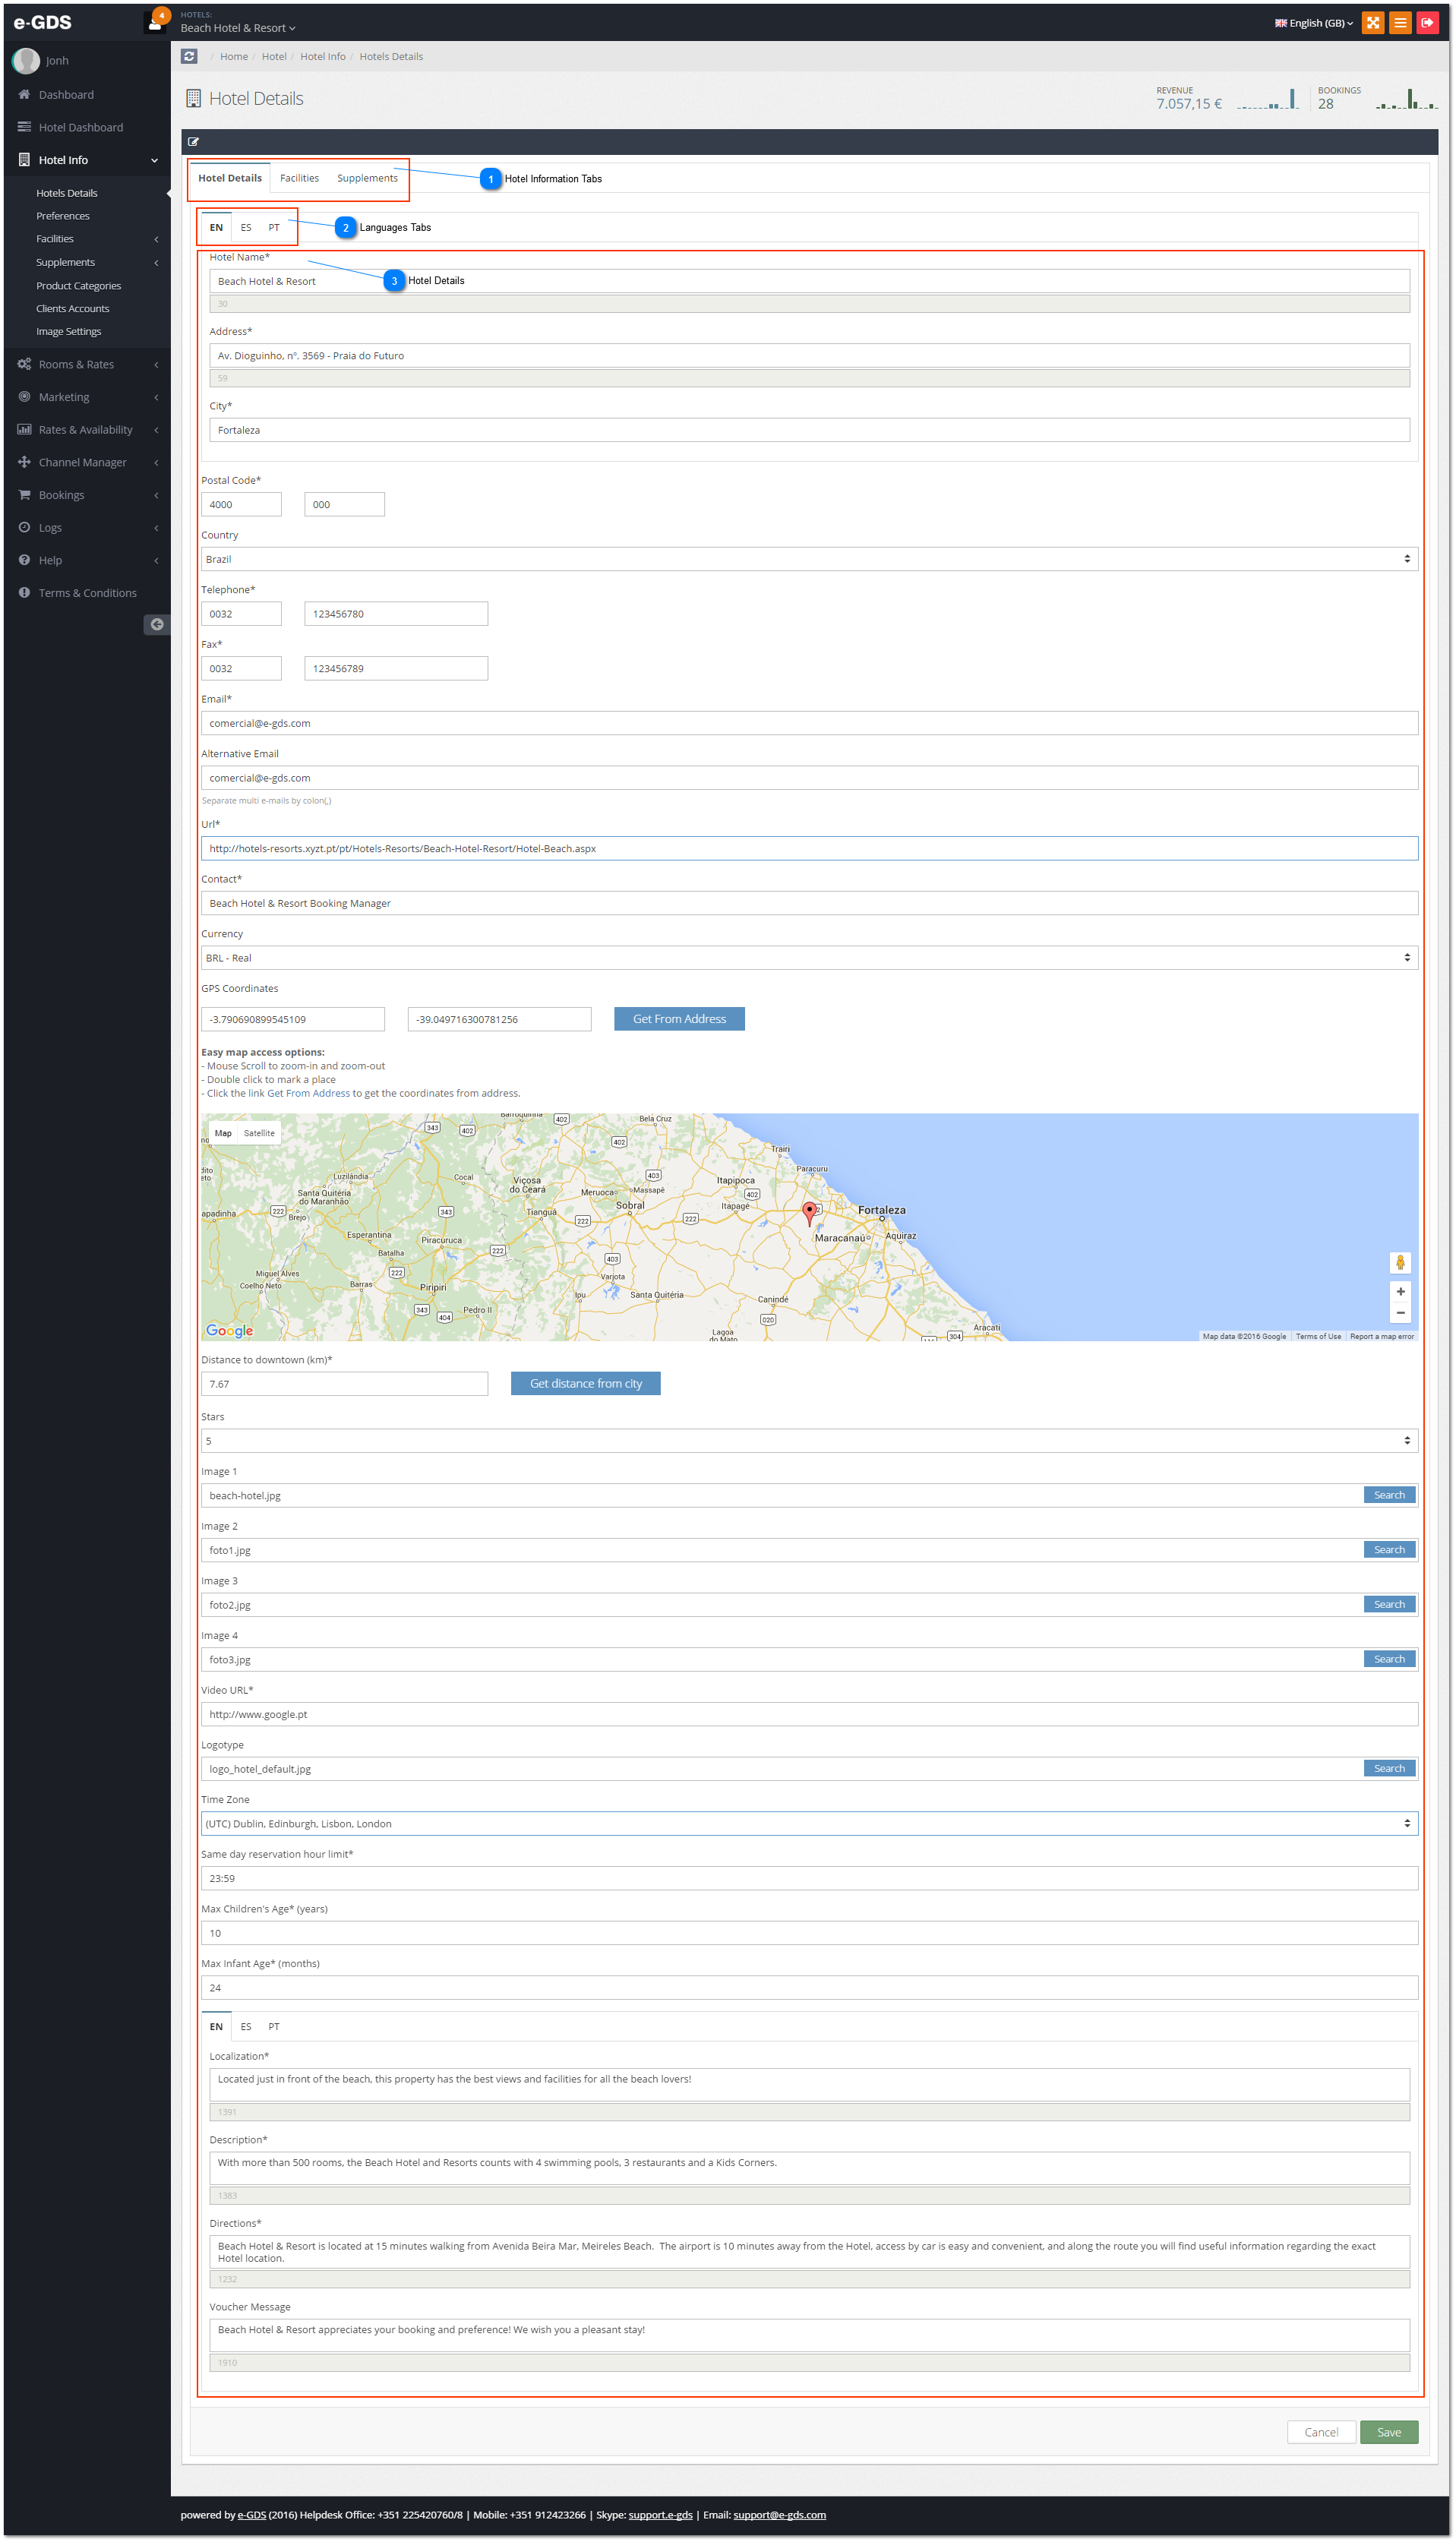Select the lower PT tab above Localization

click(x=274, y=2027)
